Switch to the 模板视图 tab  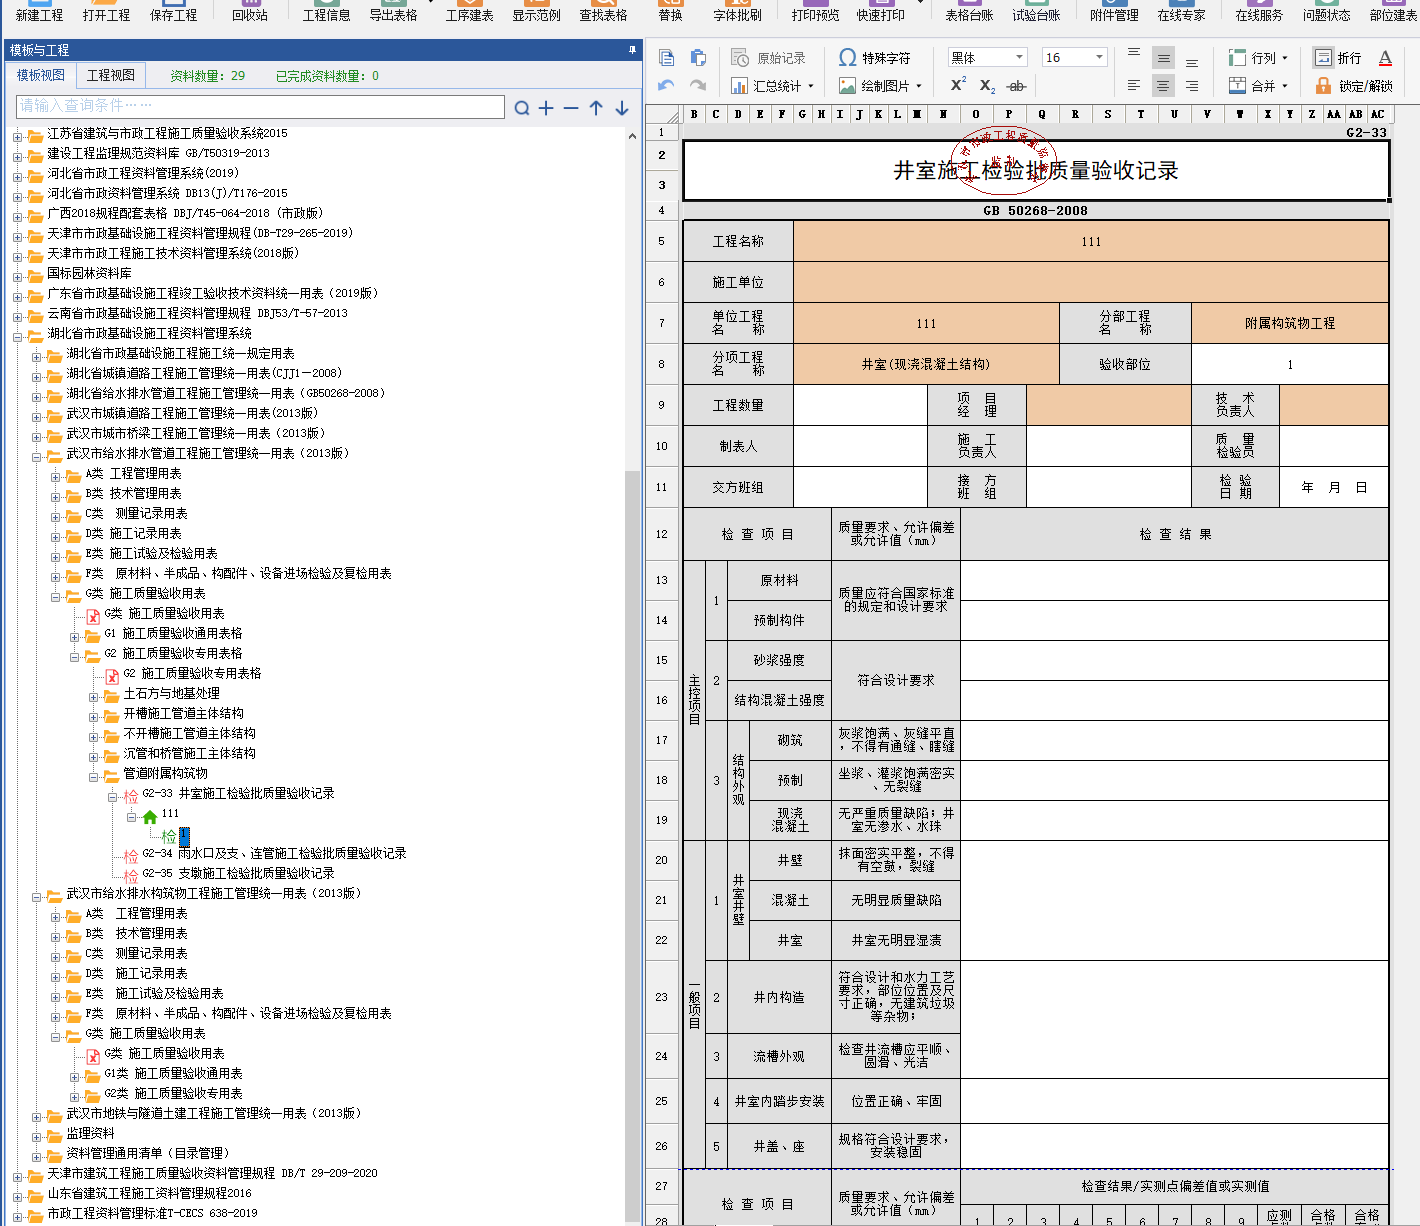click(x=41, y=75)
